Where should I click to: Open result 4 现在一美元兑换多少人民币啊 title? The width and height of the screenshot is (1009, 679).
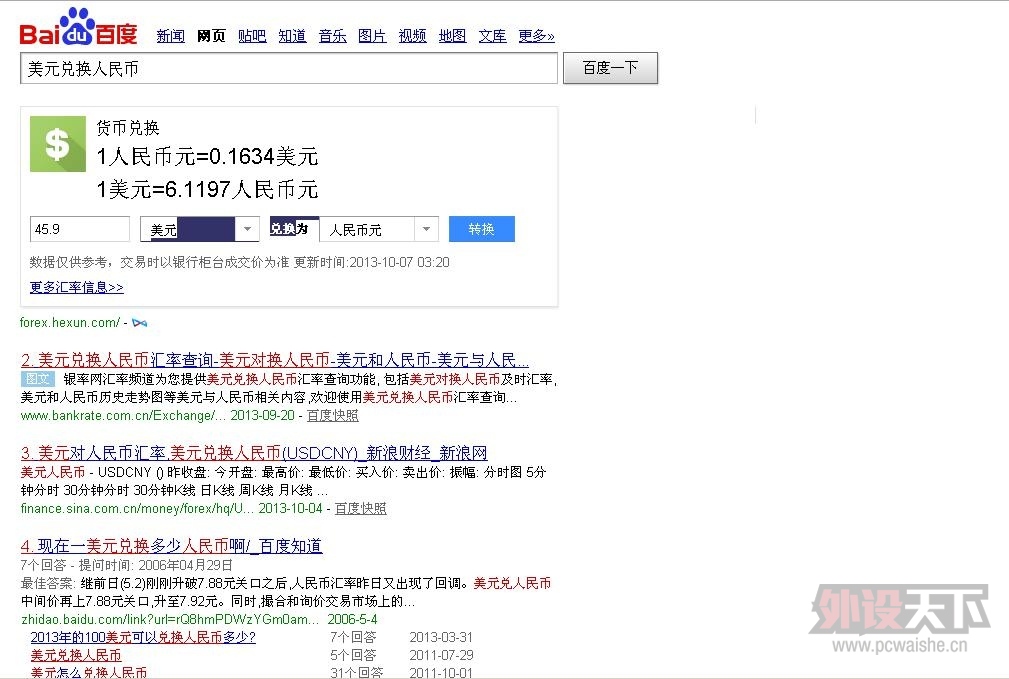click(x=171, y=546)
